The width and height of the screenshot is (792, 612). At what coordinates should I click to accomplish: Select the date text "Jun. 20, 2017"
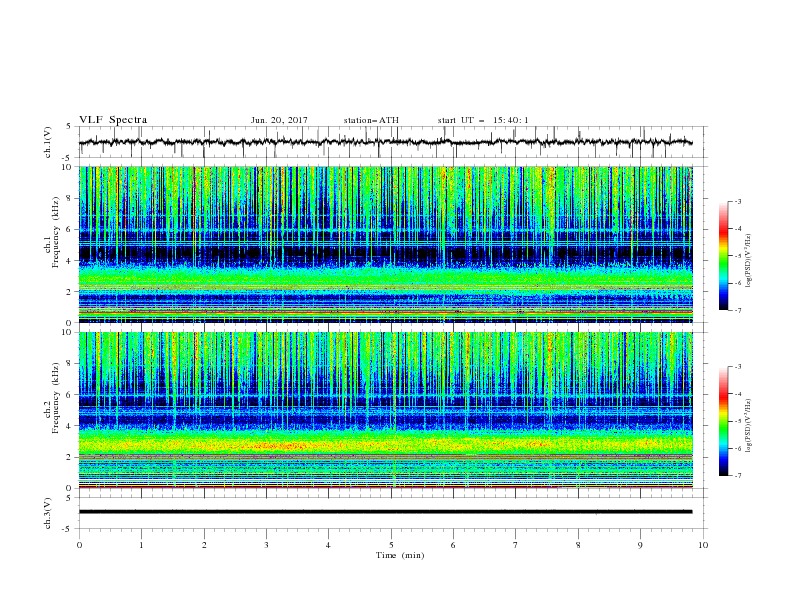pos(279,120)
